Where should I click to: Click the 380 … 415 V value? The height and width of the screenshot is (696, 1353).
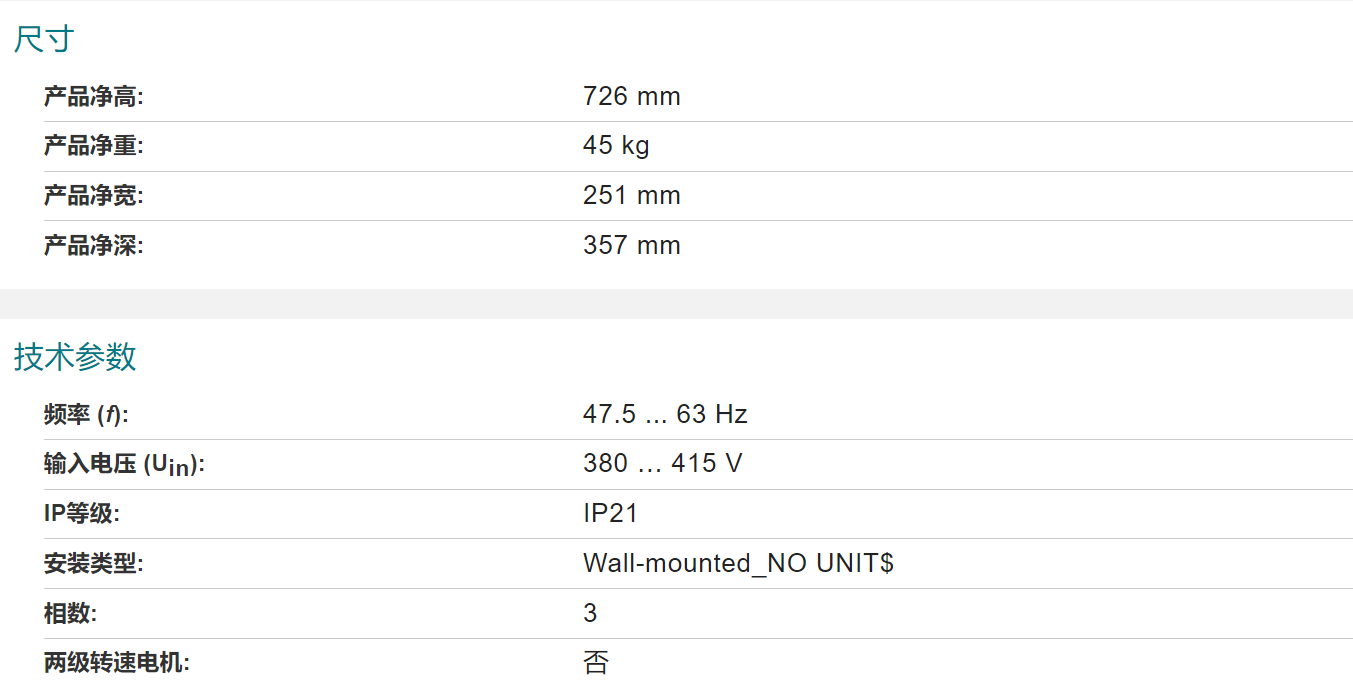tap(663, 464)
